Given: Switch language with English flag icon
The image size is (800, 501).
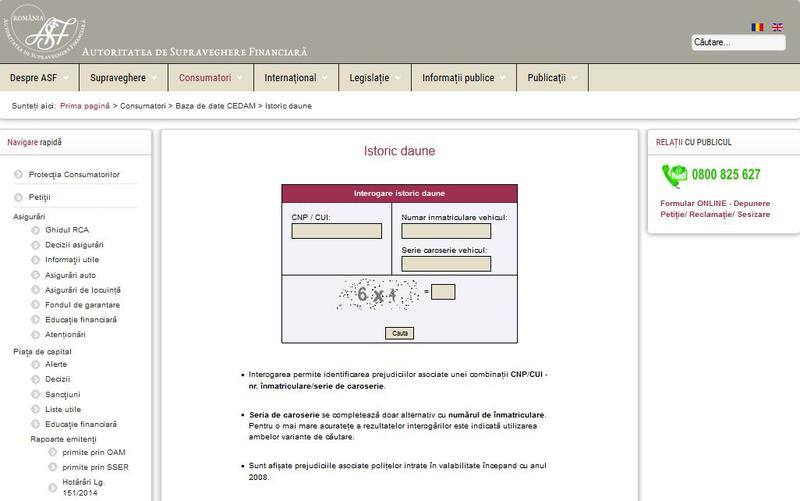Looking at the screenshot, I should click(x=777, y=27).
